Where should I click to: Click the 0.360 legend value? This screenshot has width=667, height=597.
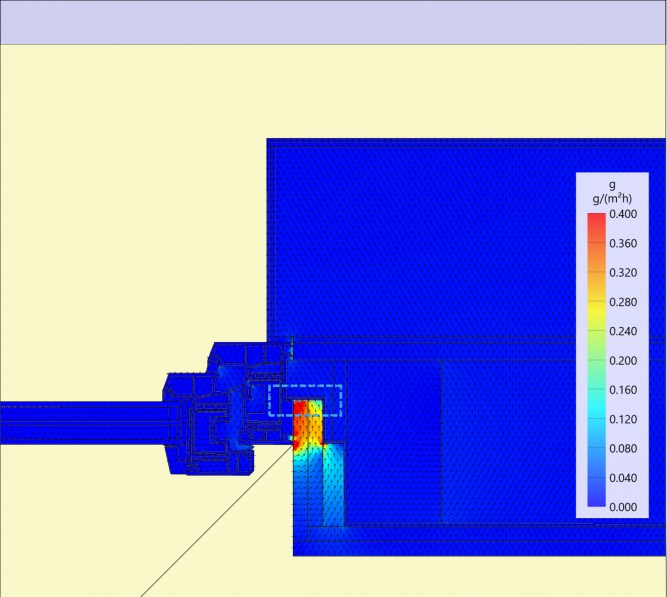coord(623,243)
